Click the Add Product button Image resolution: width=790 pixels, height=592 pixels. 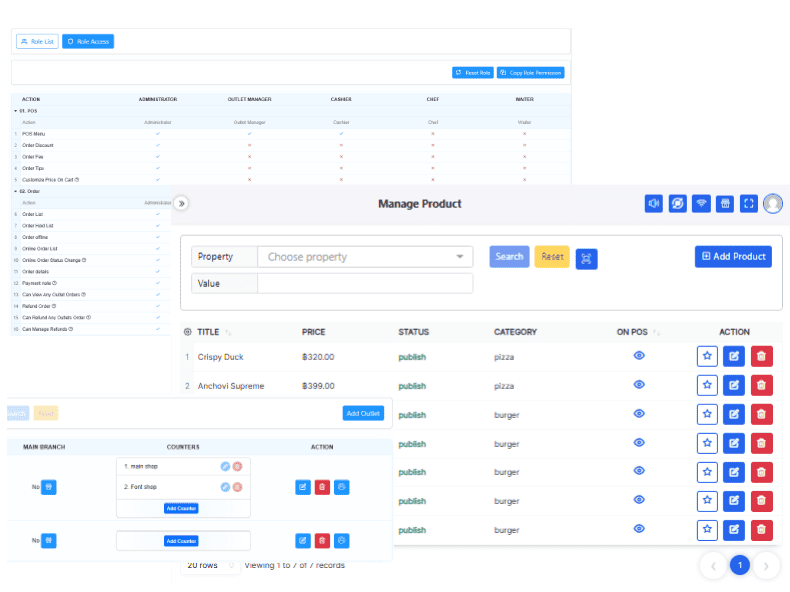pos(733,257)
